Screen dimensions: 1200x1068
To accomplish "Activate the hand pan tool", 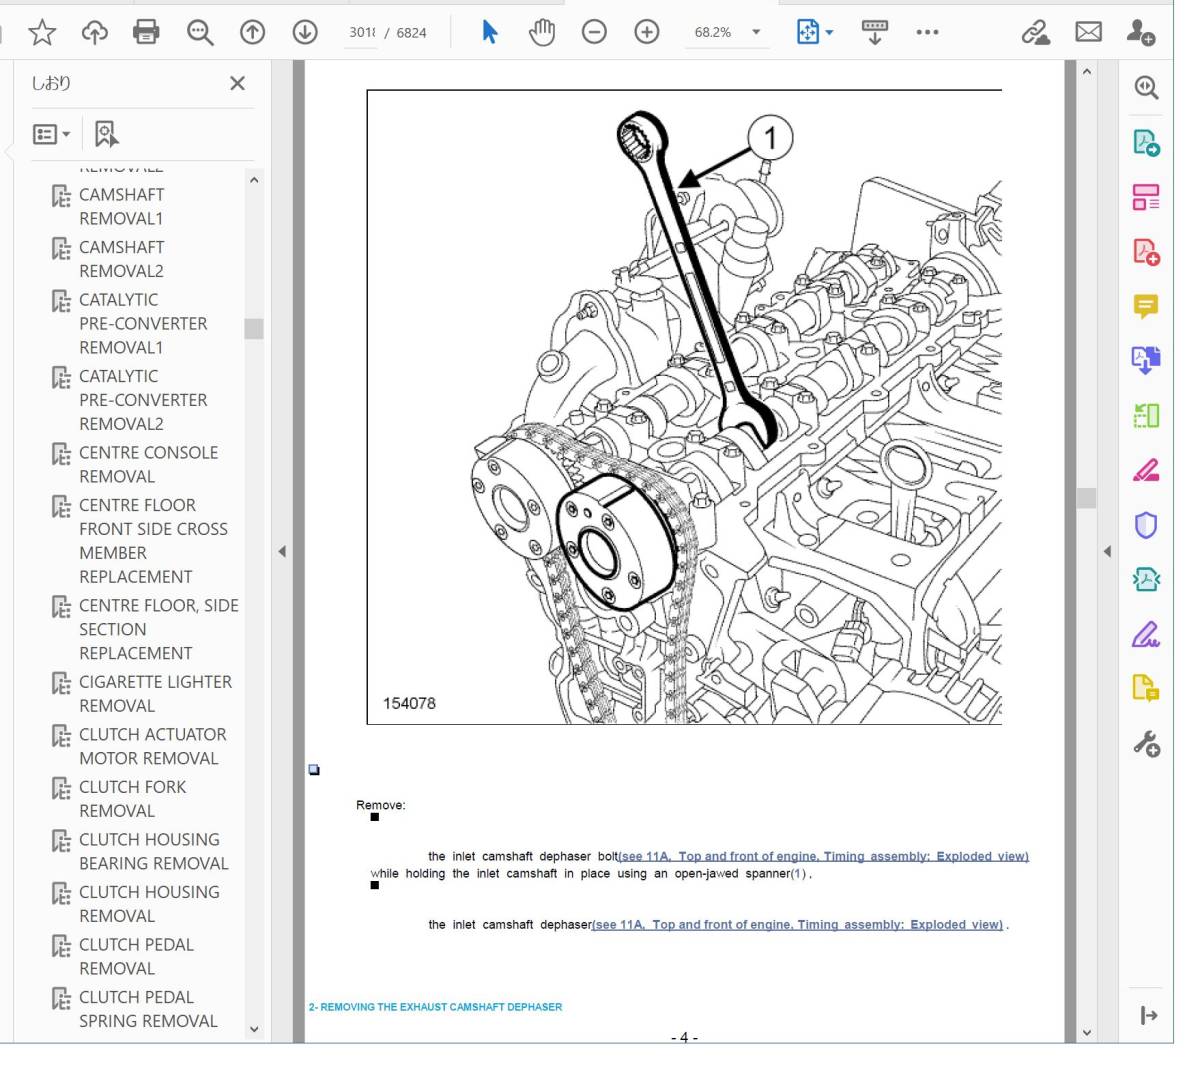I will click(542, 33).
